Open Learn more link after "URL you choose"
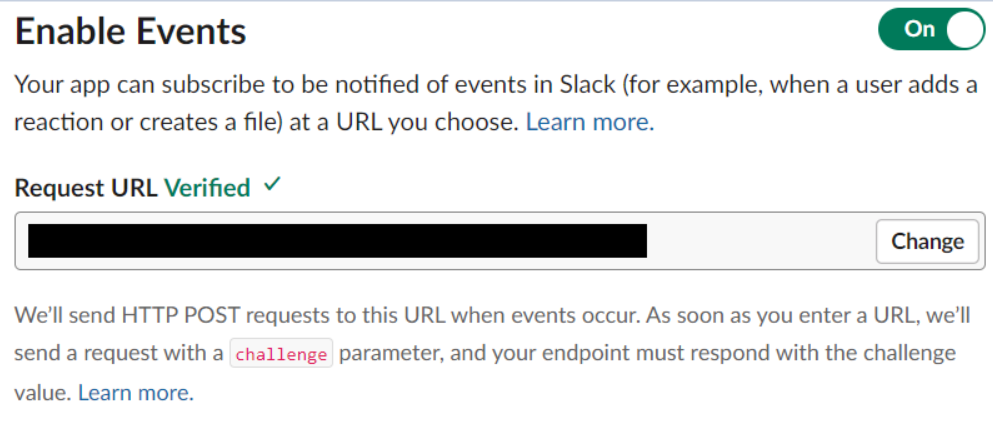This screenshot has height=421, width=993. [x=589, y=123]
